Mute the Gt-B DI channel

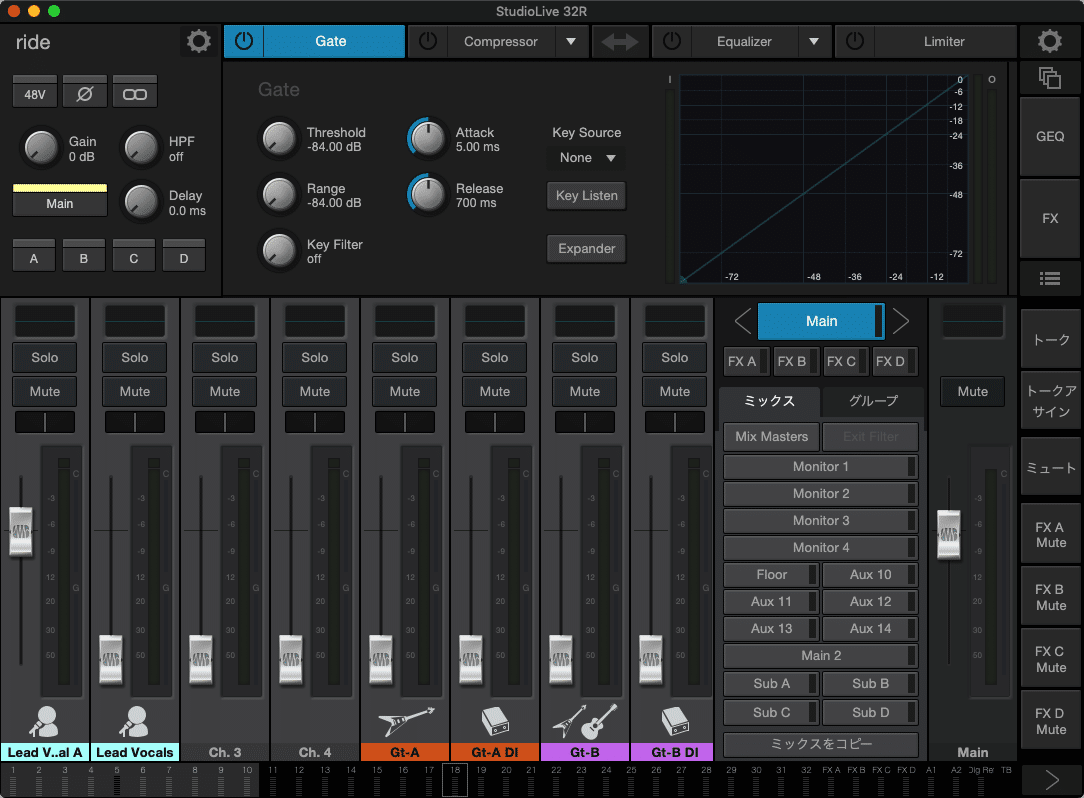click(675, 391)
